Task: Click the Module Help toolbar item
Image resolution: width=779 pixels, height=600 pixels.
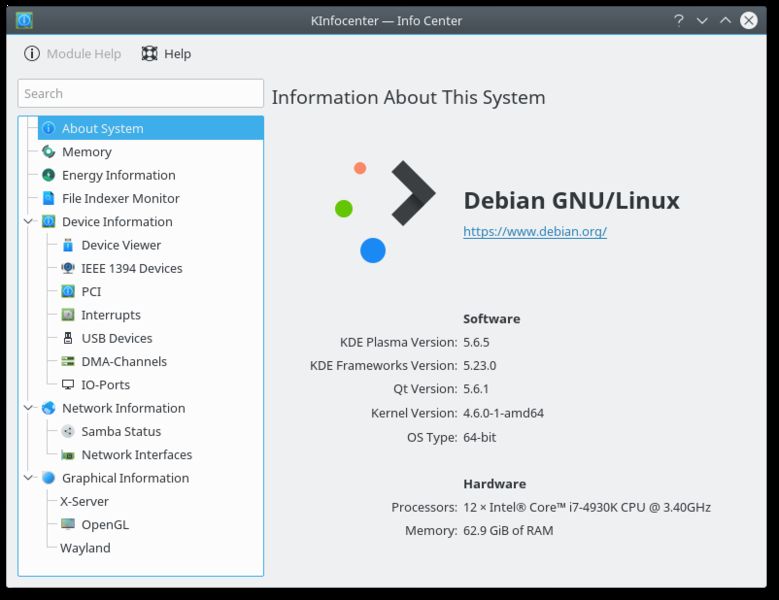Action: tap(73, 54)
